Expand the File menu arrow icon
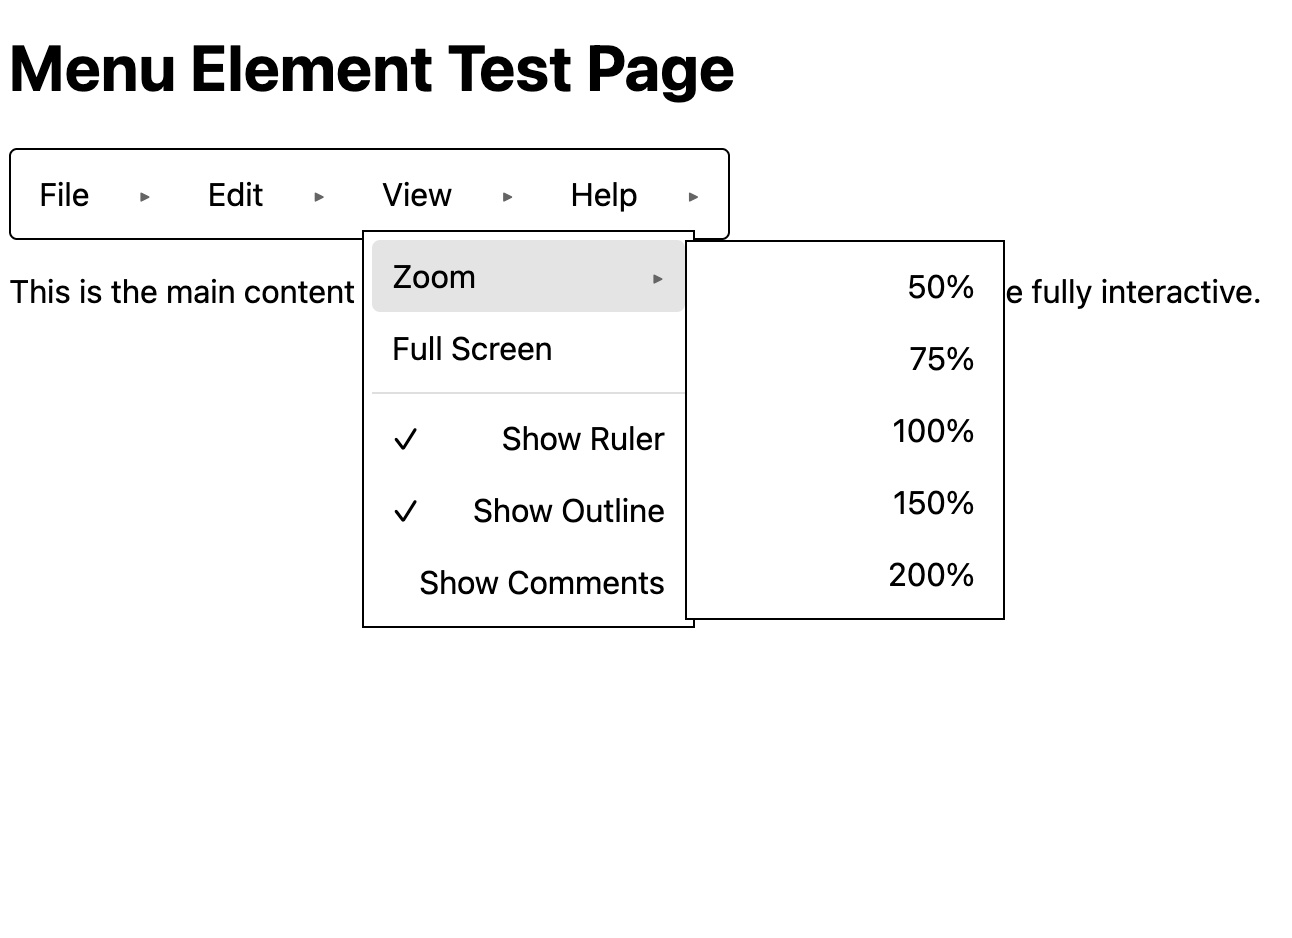 click(145, 196)
